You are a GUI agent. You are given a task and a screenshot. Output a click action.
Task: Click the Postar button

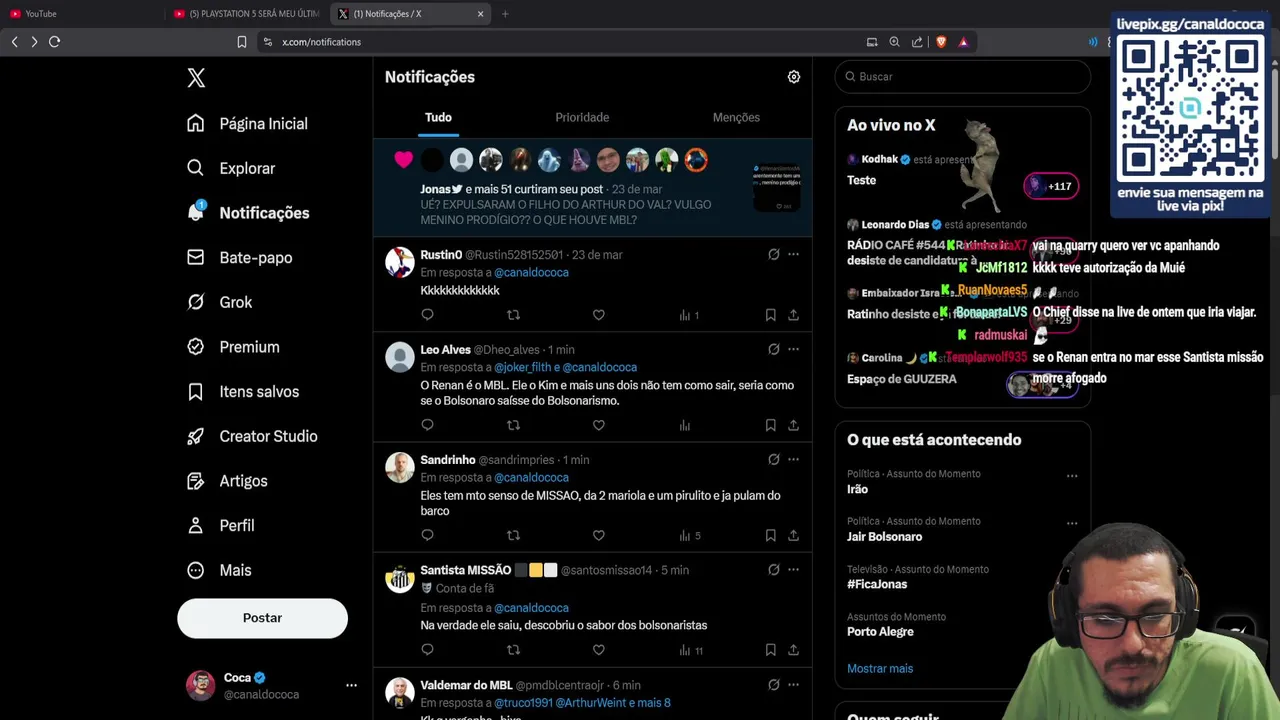262,618
